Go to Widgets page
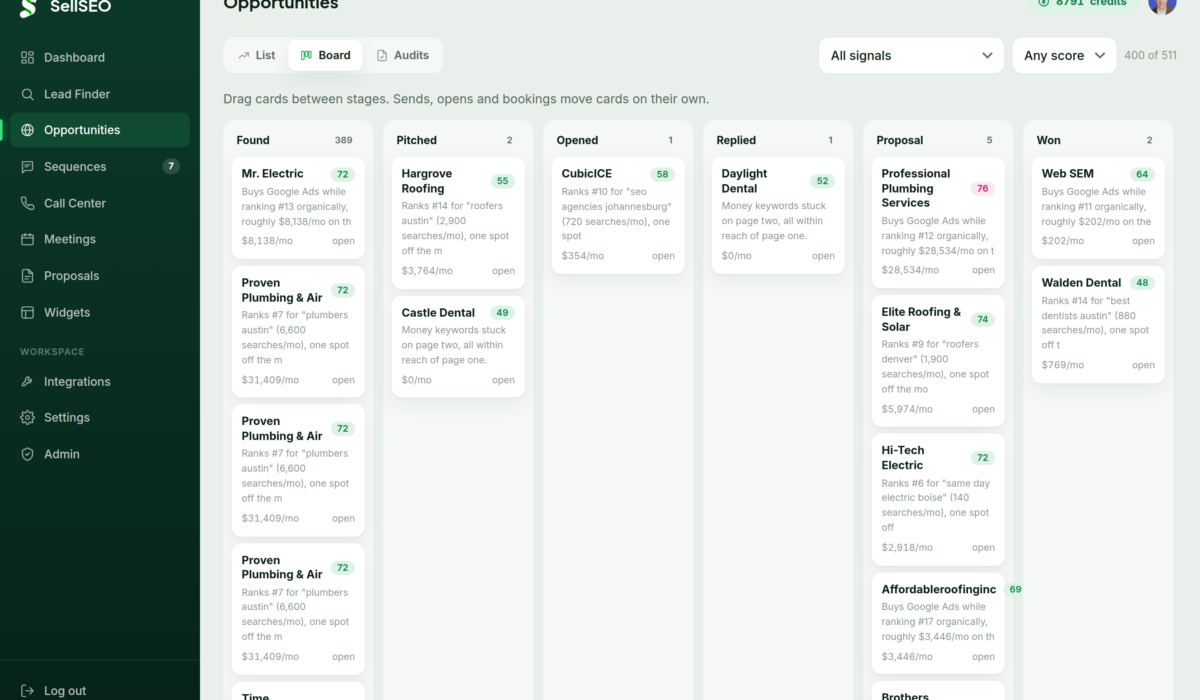Image resolution: width=1200 pixels, height=700 pixels. coord(100,312)
